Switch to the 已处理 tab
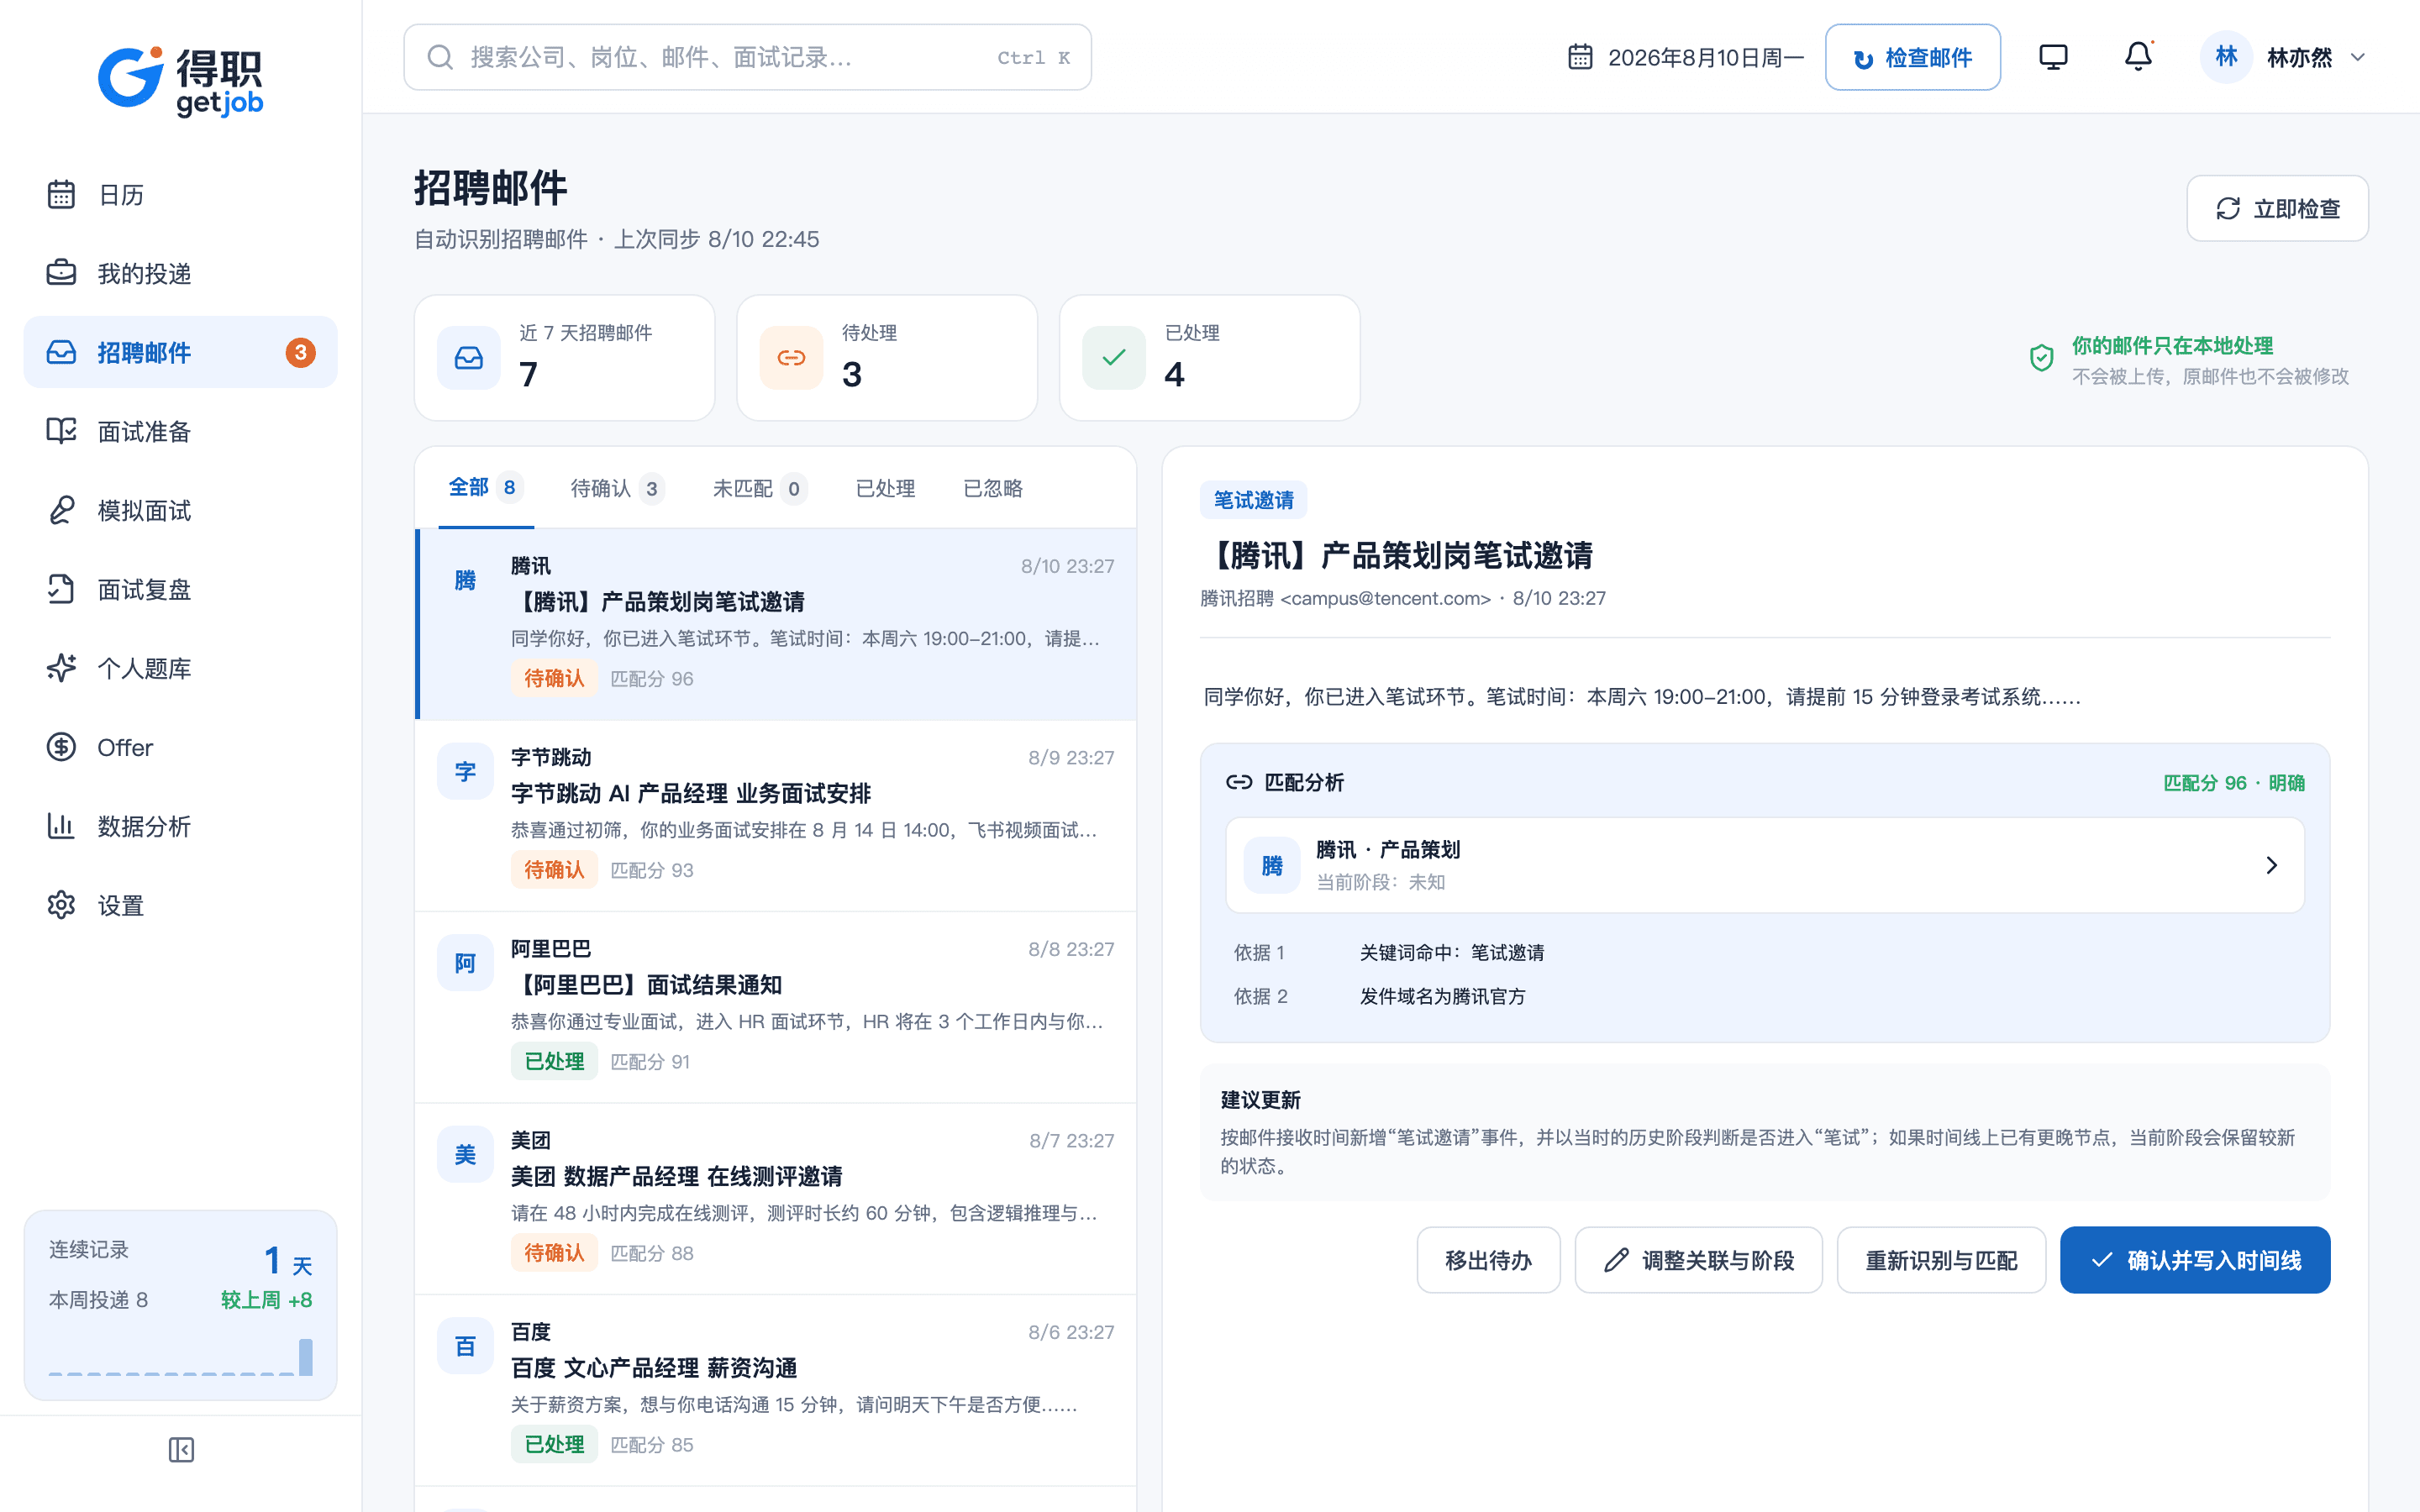This screenshot has width=2420, height=1512. (x=885, y=488)
